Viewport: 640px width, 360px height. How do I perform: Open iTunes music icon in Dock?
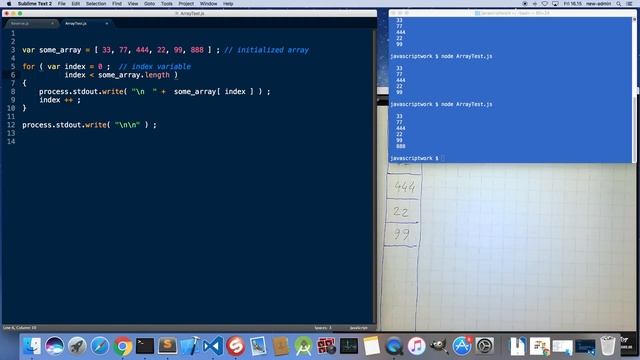tap(416, 346)
